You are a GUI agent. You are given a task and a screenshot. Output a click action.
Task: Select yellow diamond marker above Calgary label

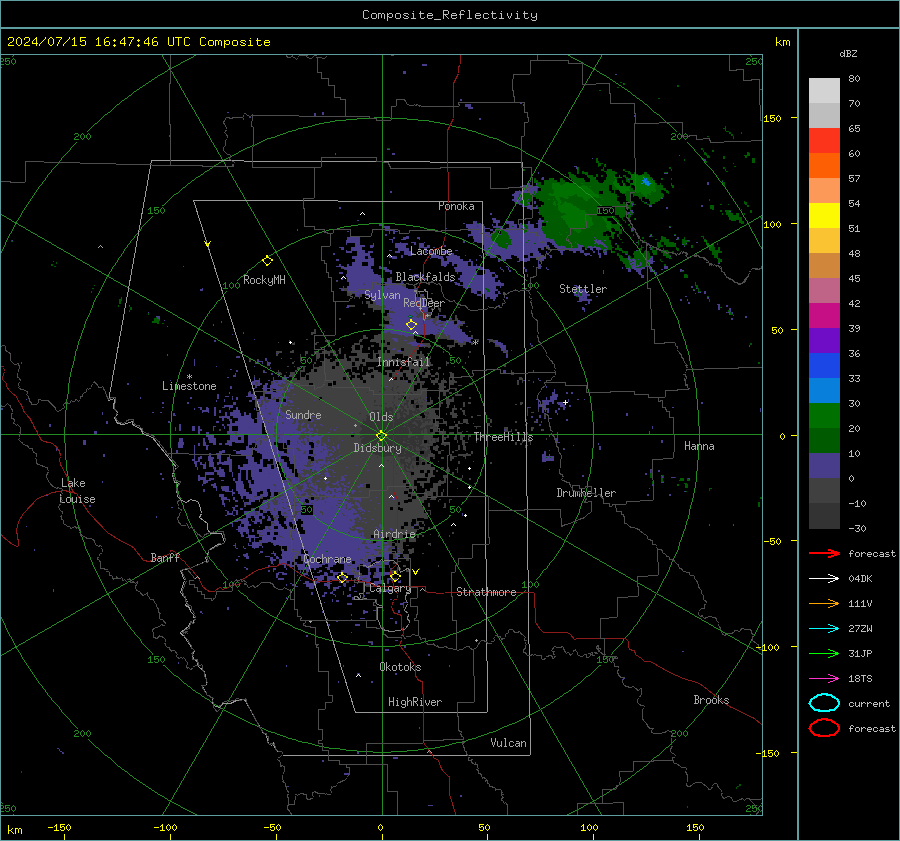(395, 576)
